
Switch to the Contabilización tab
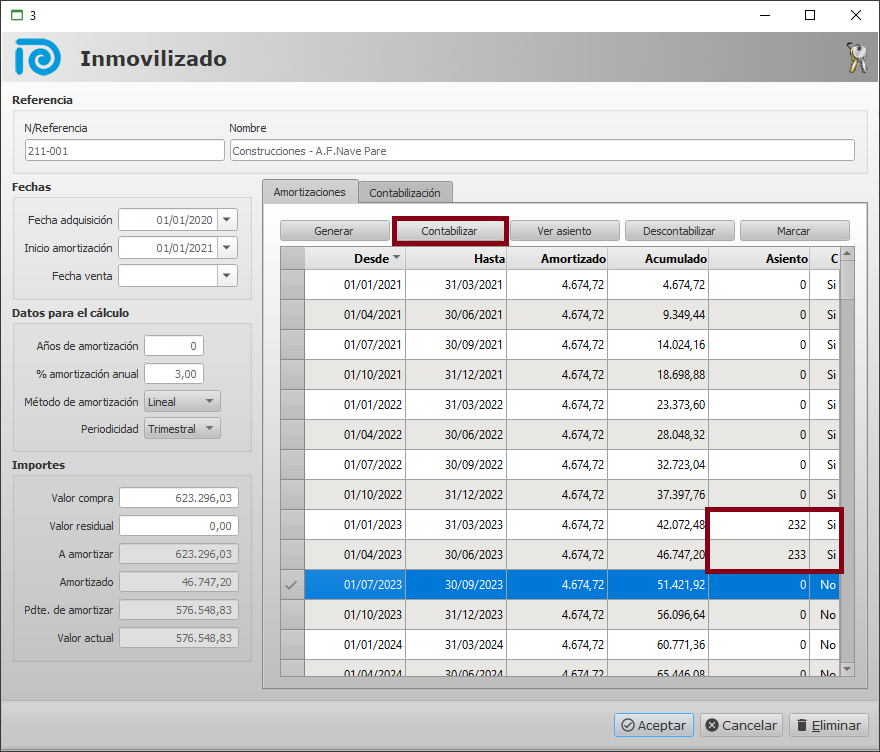coord(406,192)
